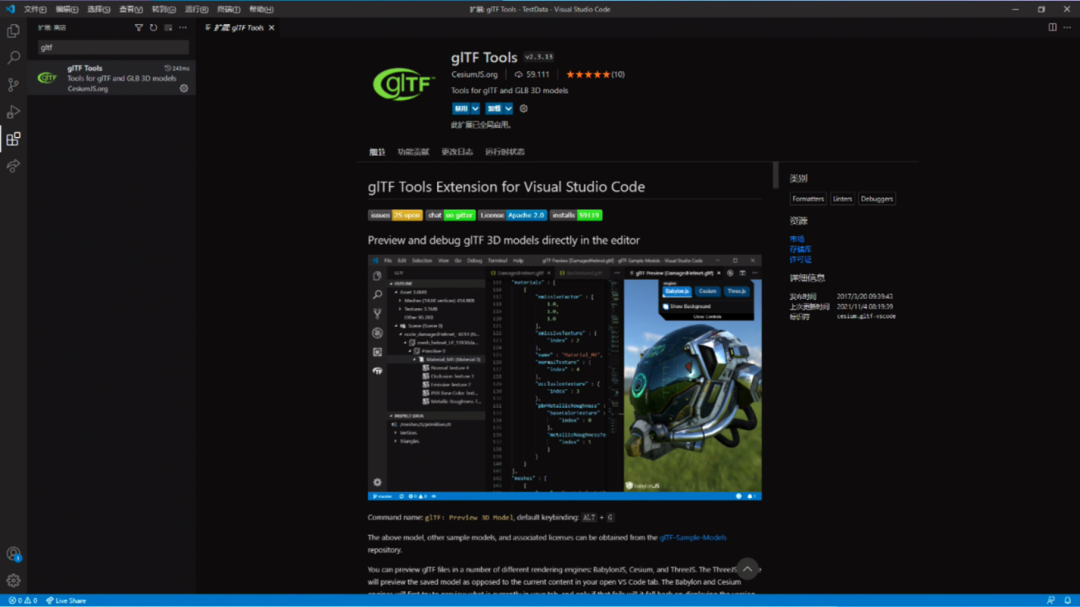Viewport: 1080px width, 607px height.
Task: Open the Uninstall dropdown arrow
Action: 508,109
